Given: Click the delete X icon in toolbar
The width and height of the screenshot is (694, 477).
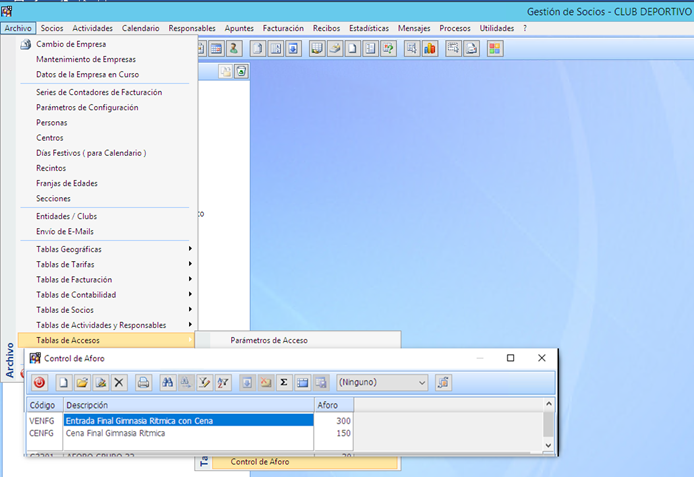Looking at the screenshot, I should [119, 382].
